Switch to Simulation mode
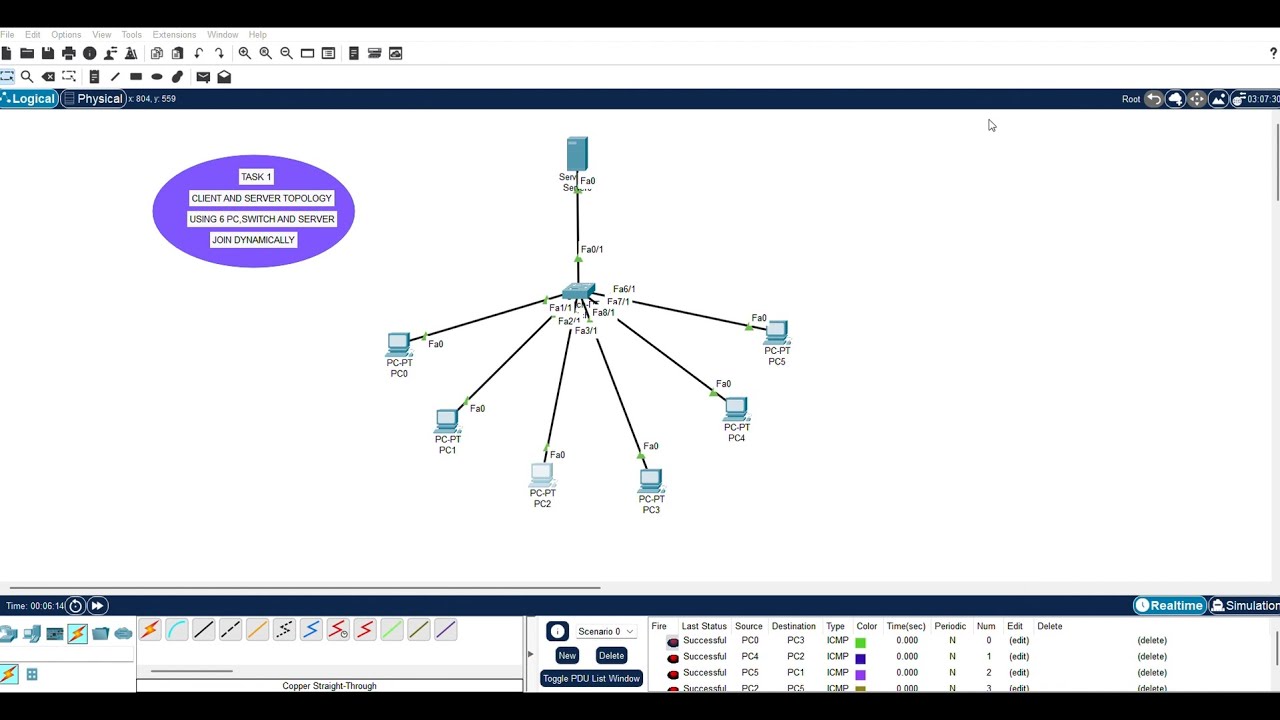This screenshot has width=1280, height=720. coord(1245,606)
